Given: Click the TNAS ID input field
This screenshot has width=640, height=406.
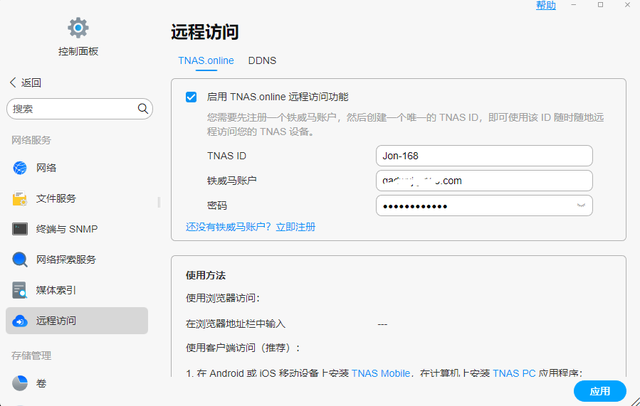Looking at the screenshot, I should (484, 155).
